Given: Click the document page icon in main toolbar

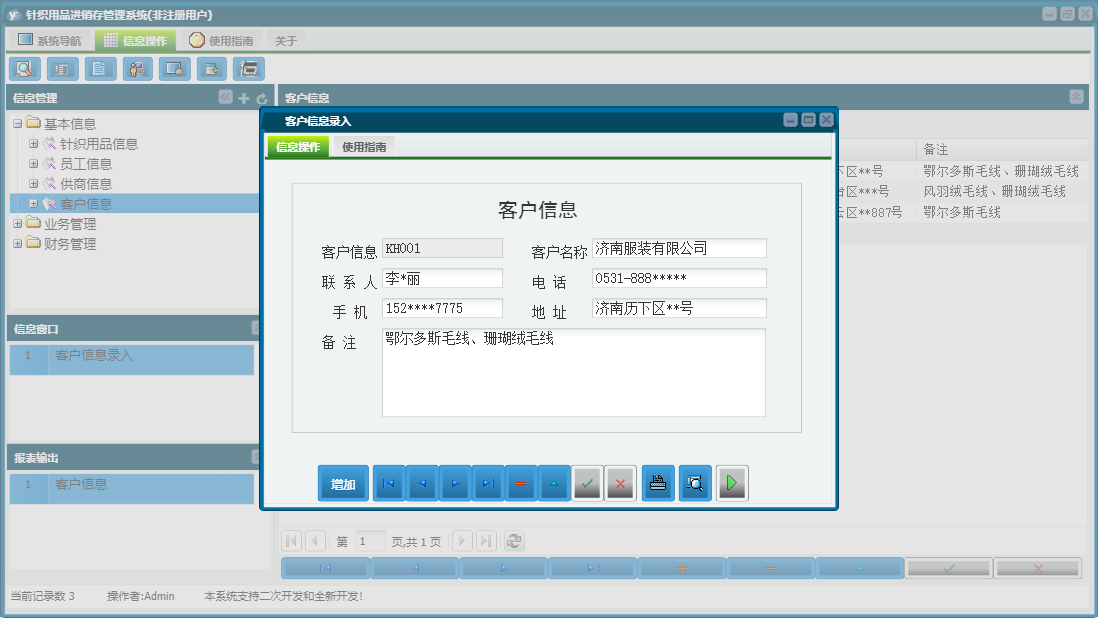Looking at the screenshot, I should click(100, 69).
